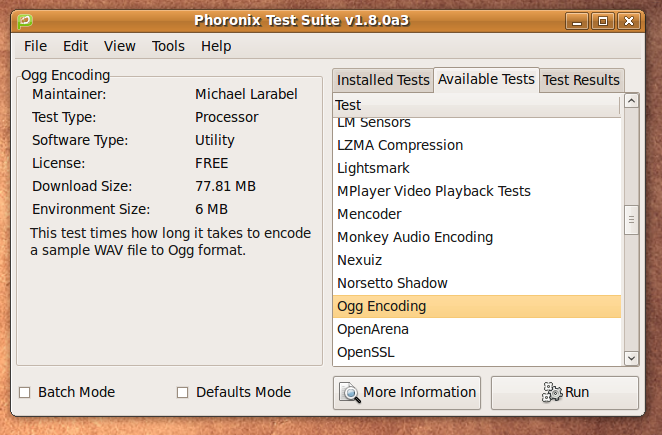The width and height of the screenshot is (662, 435).
Task: Click the Michael Larabel maintainer value
Action: pos(246,94)
